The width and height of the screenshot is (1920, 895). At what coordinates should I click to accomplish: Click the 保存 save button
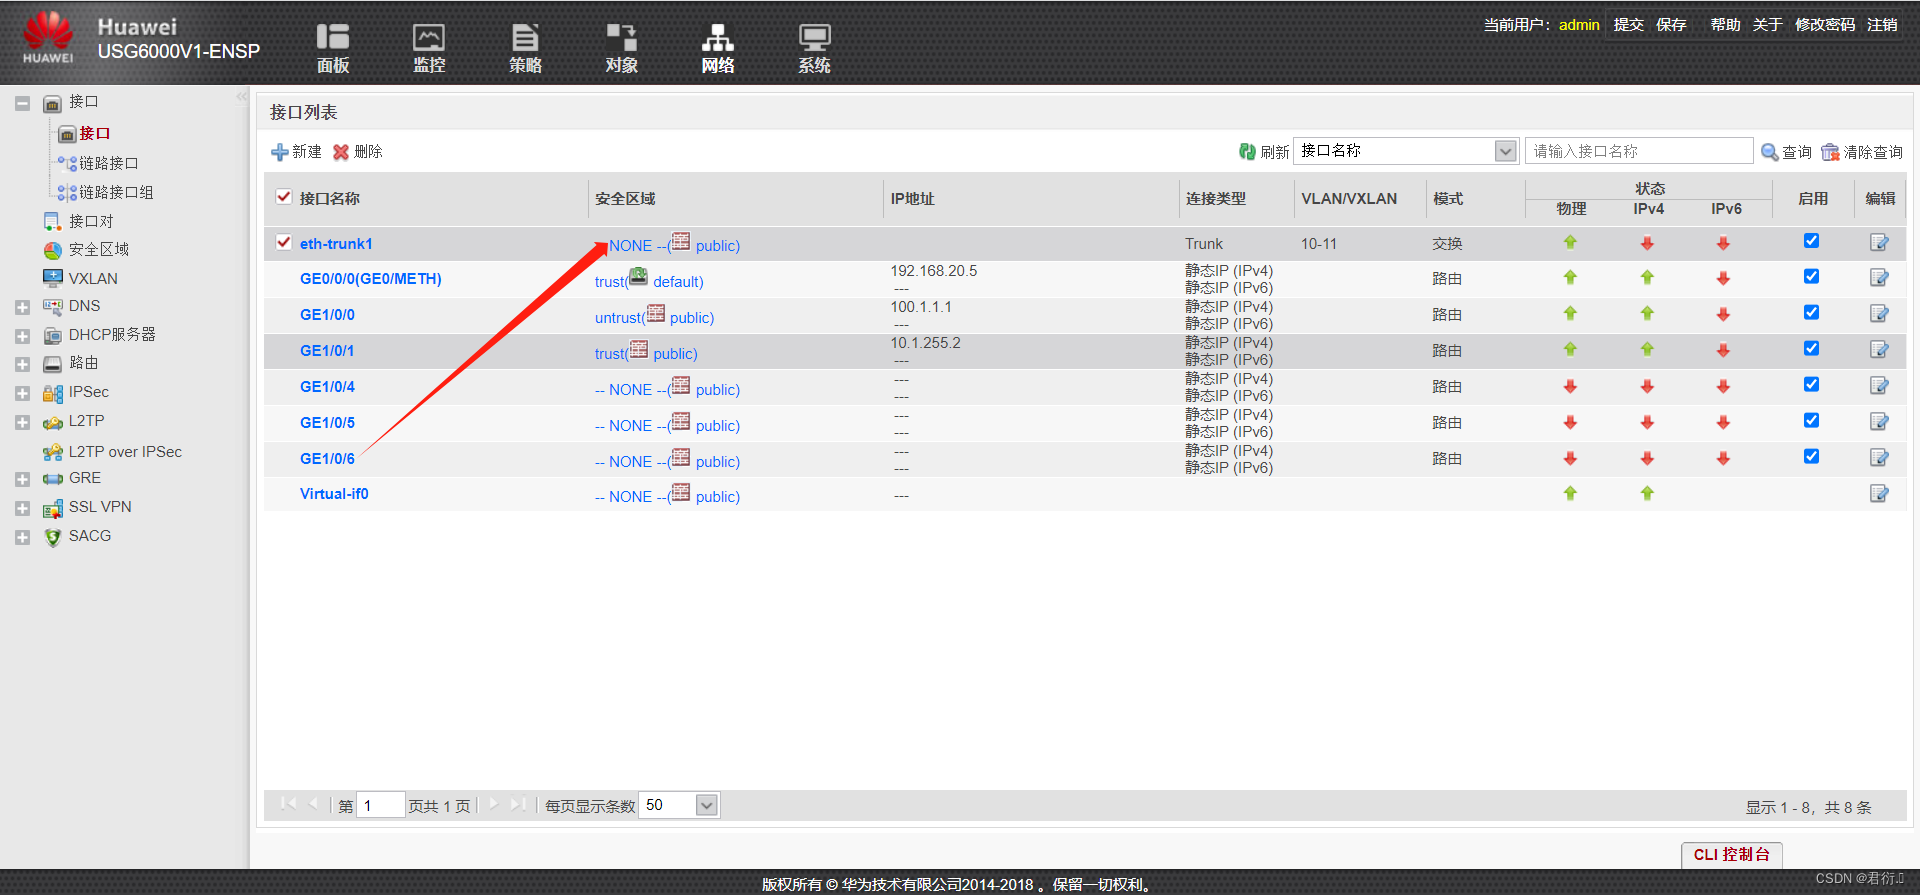1671,24
